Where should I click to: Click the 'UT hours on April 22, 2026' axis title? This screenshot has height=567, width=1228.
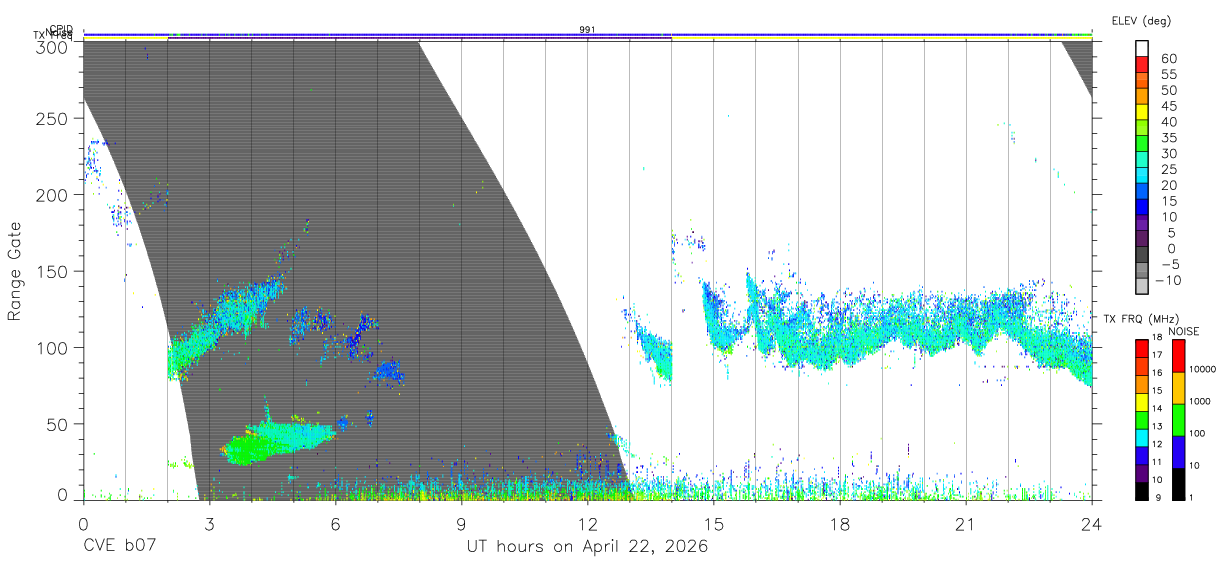point(587,546)
